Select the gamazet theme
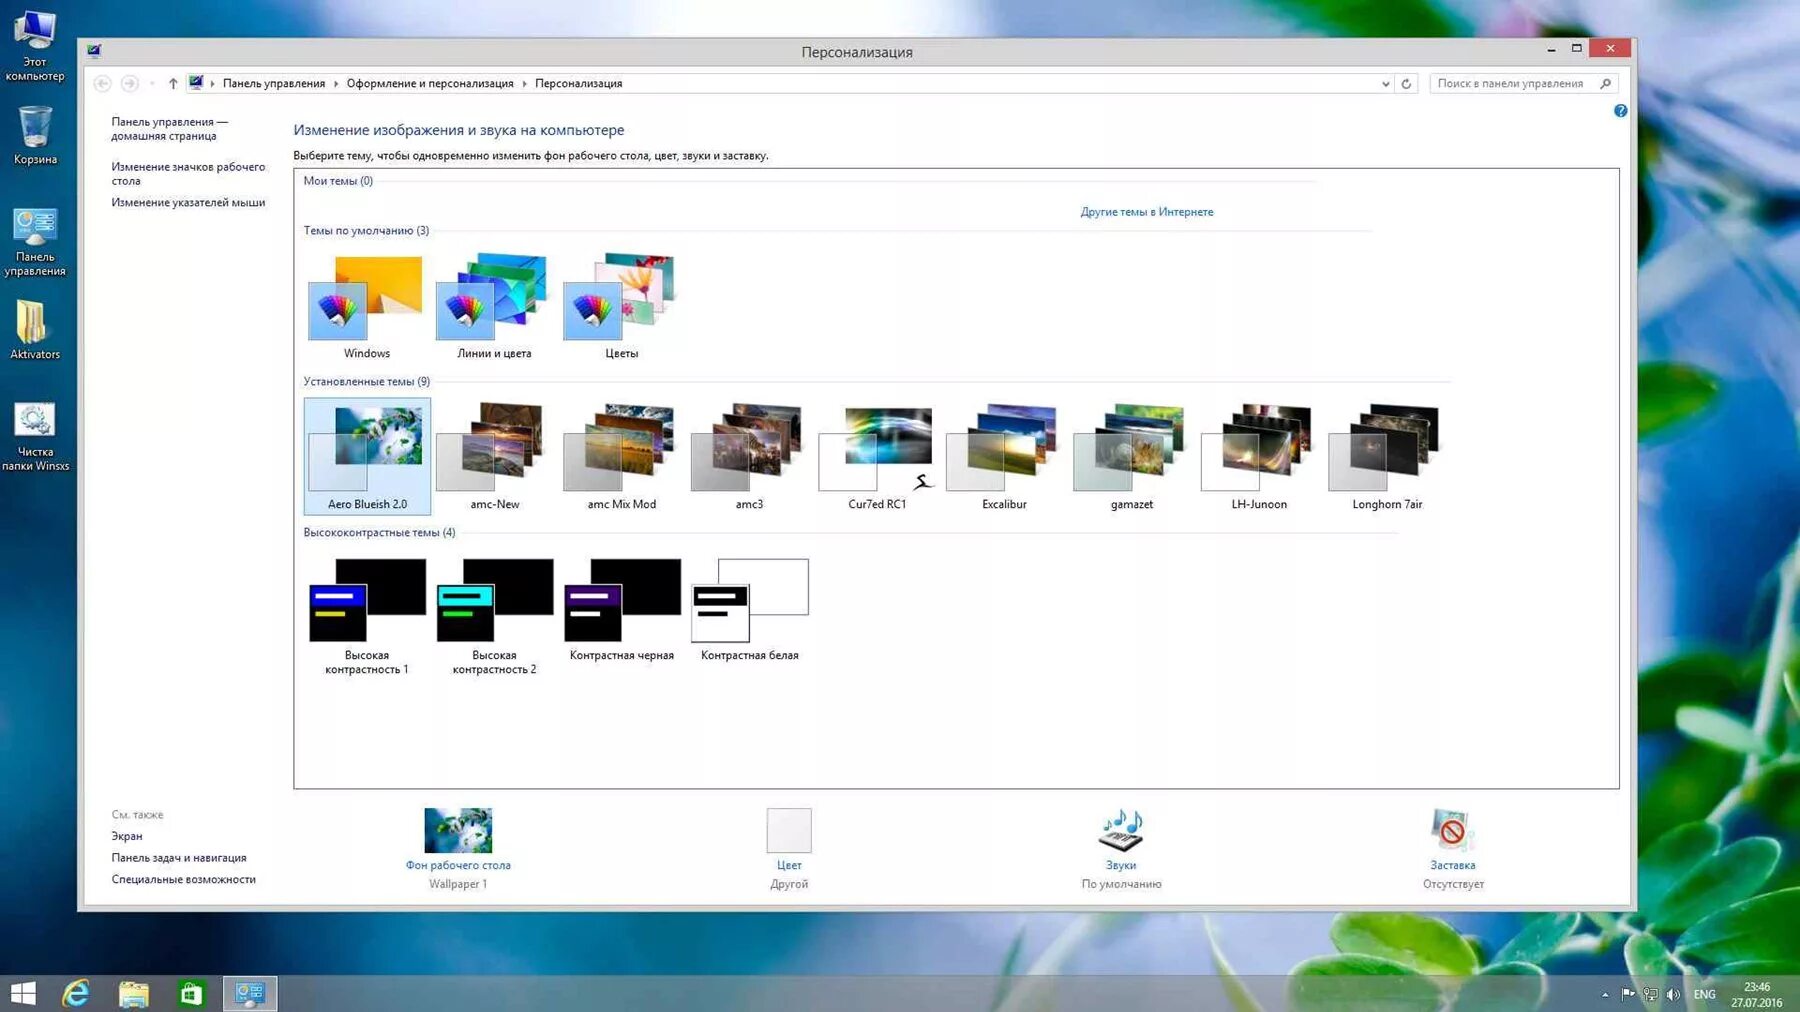 1131,456
